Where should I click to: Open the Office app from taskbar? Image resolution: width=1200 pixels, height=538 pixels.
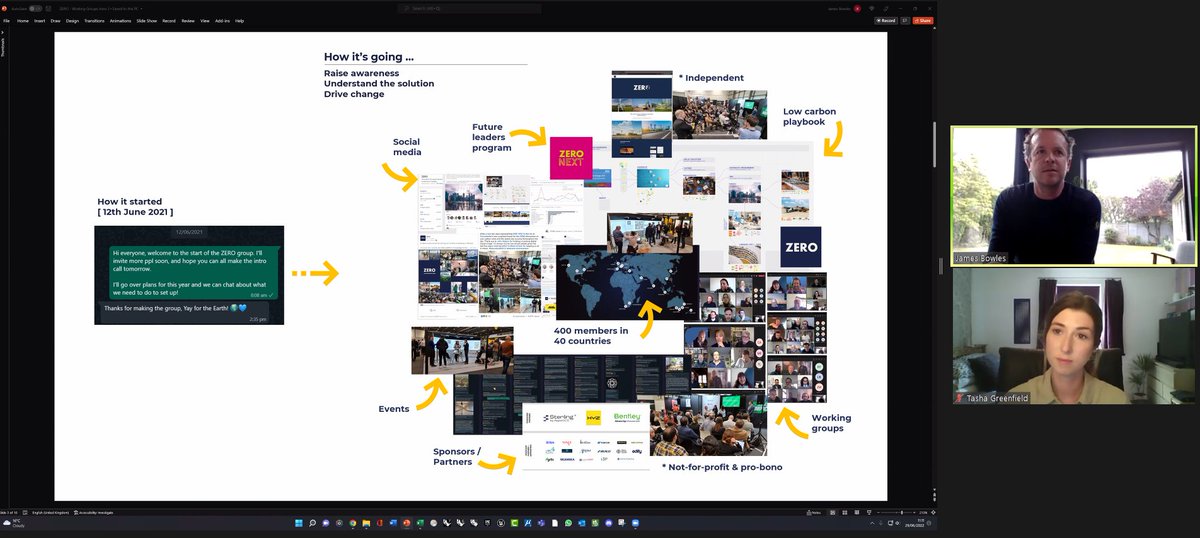(x=379, y=523)
